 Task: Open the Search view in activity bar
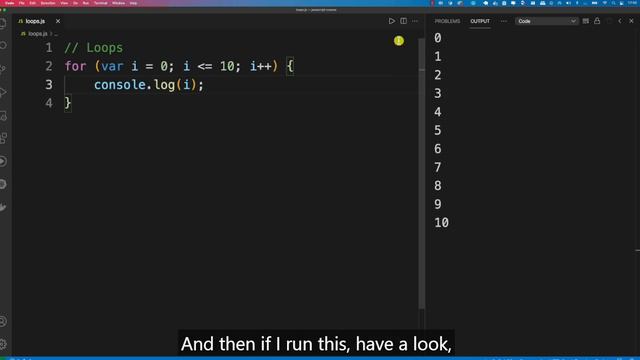tap(3, 45)
